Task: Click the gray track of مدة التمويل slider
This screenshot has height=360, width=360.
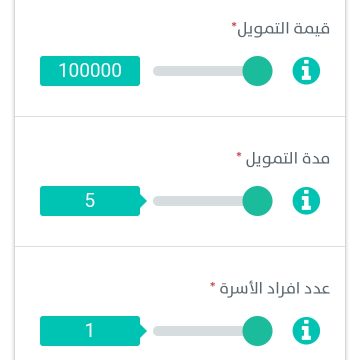Action: coord(198,201)
